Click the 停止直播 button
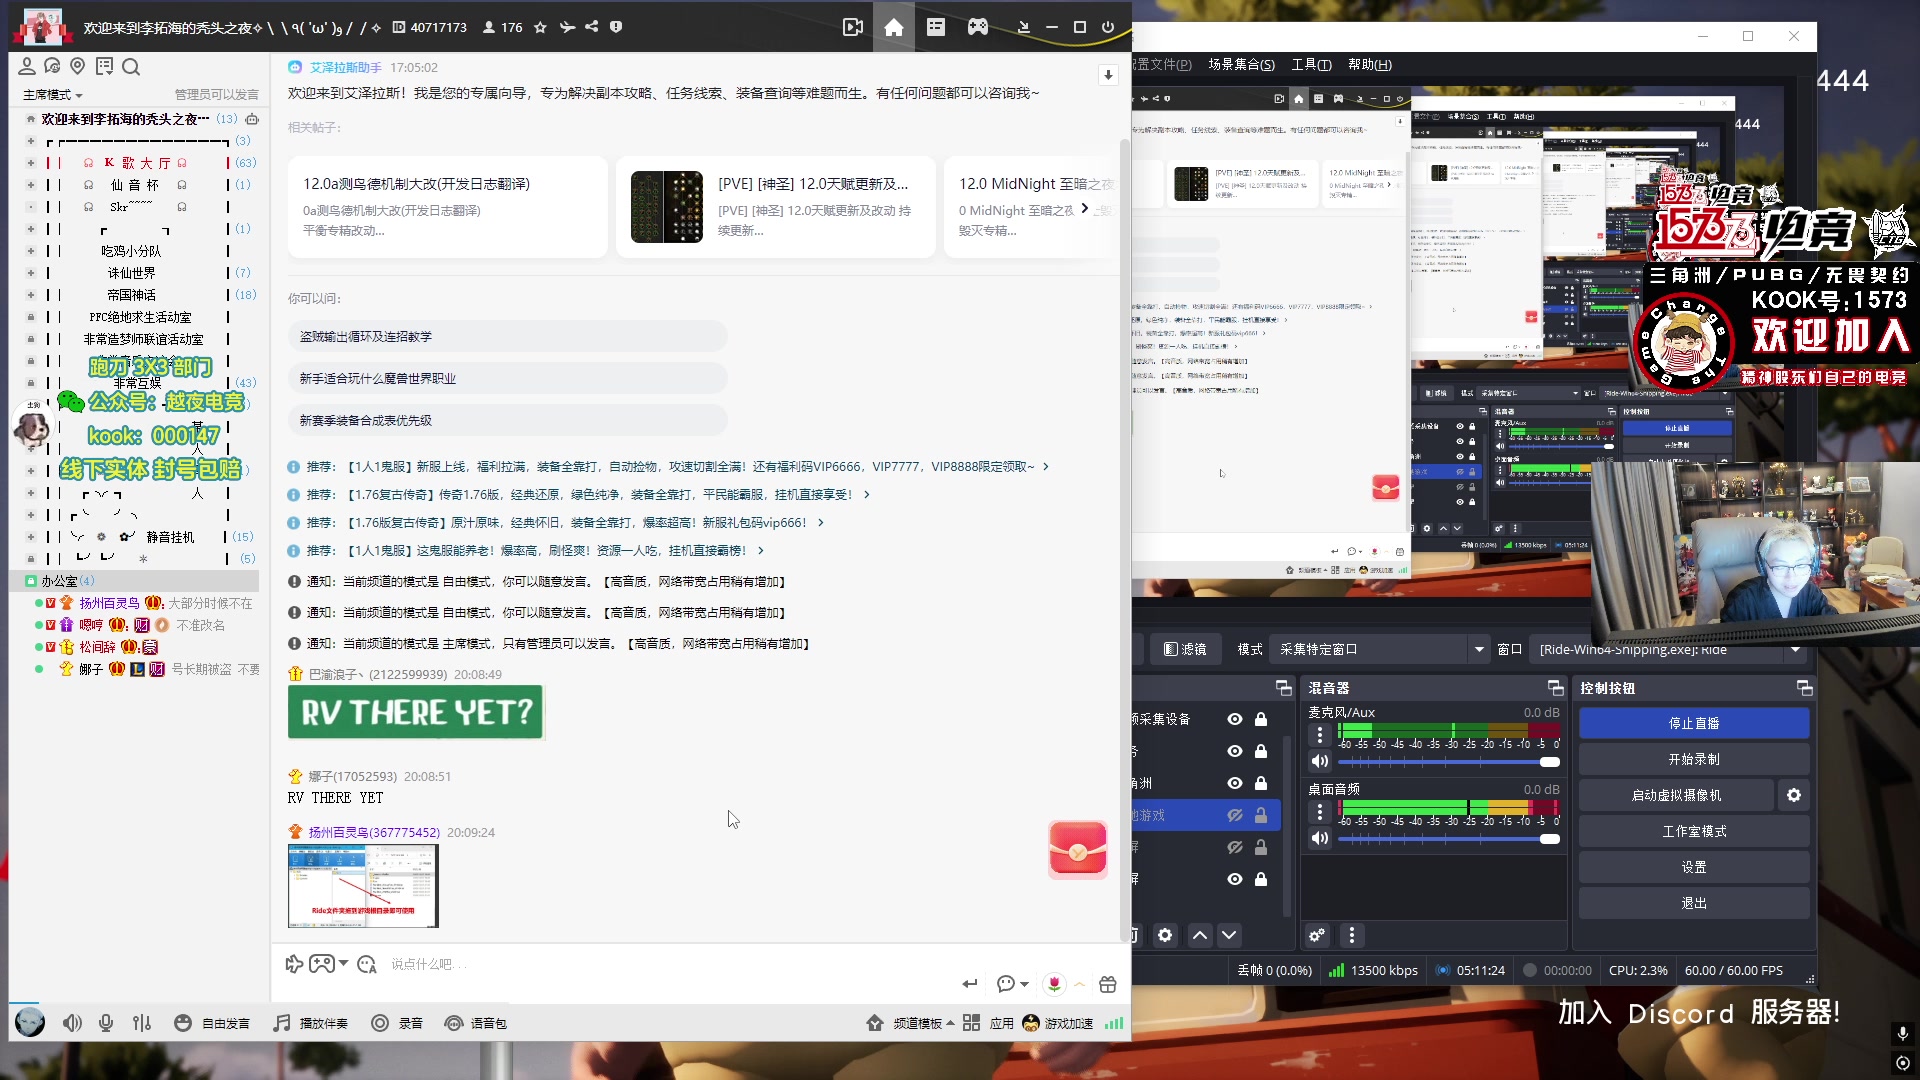Screen dimensions: 1920x1080 coord(1693,723)
